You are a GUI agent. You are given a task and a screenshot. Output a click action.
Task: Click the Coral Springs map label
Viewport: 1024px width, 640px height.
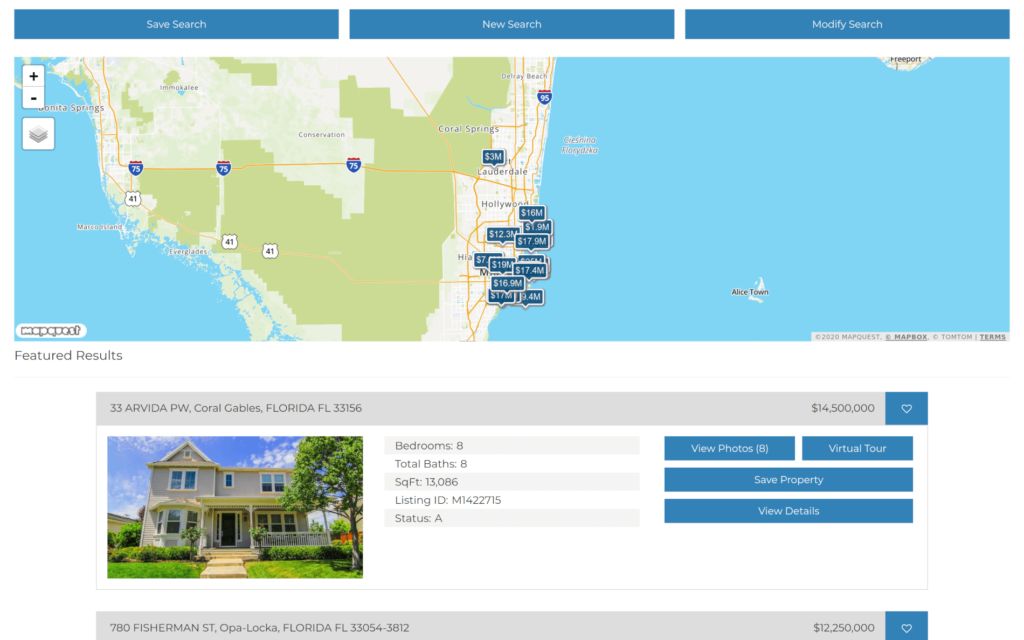tap(468, 129)
